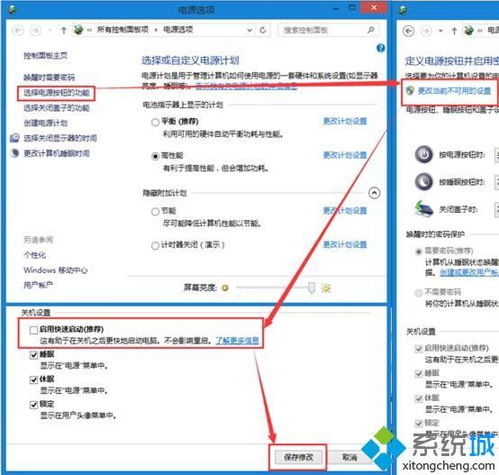499x475 pixels.
Task: Toggle 休眠 checkbox in bottom panel
Action: click(33, 379)
